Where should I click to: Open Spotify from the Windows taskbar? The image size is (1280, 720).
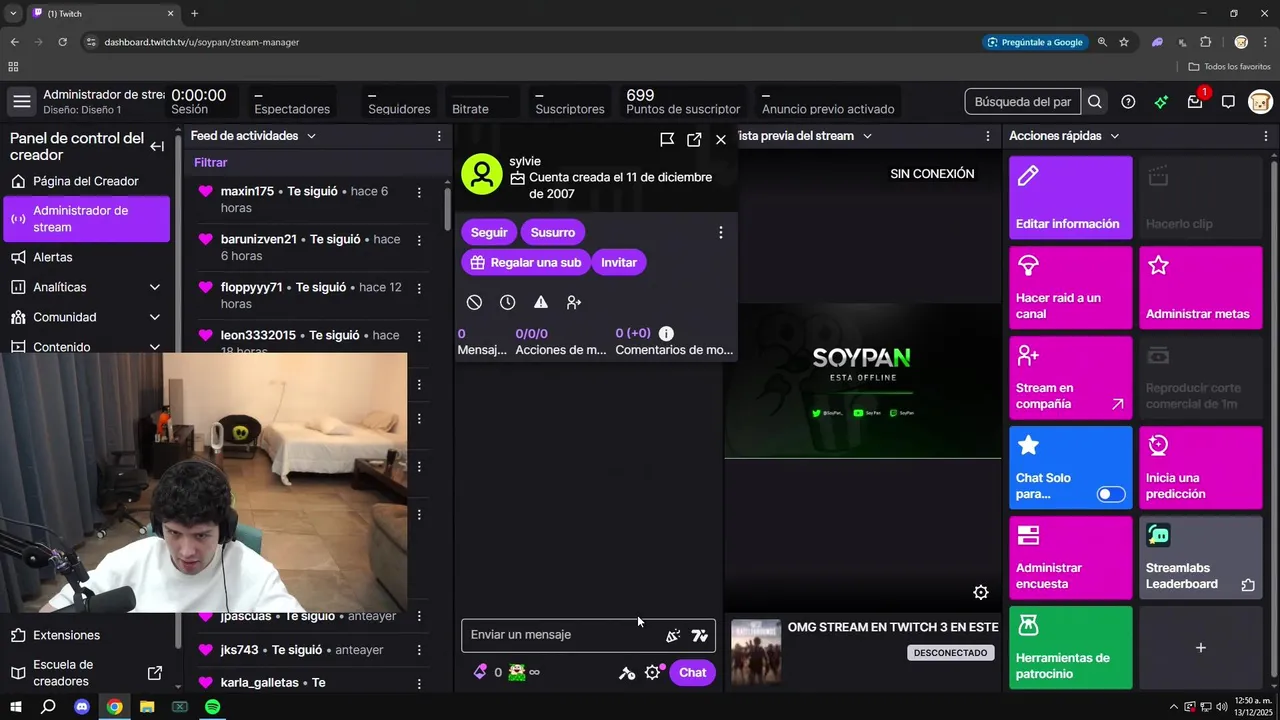[x=212, y=707]
